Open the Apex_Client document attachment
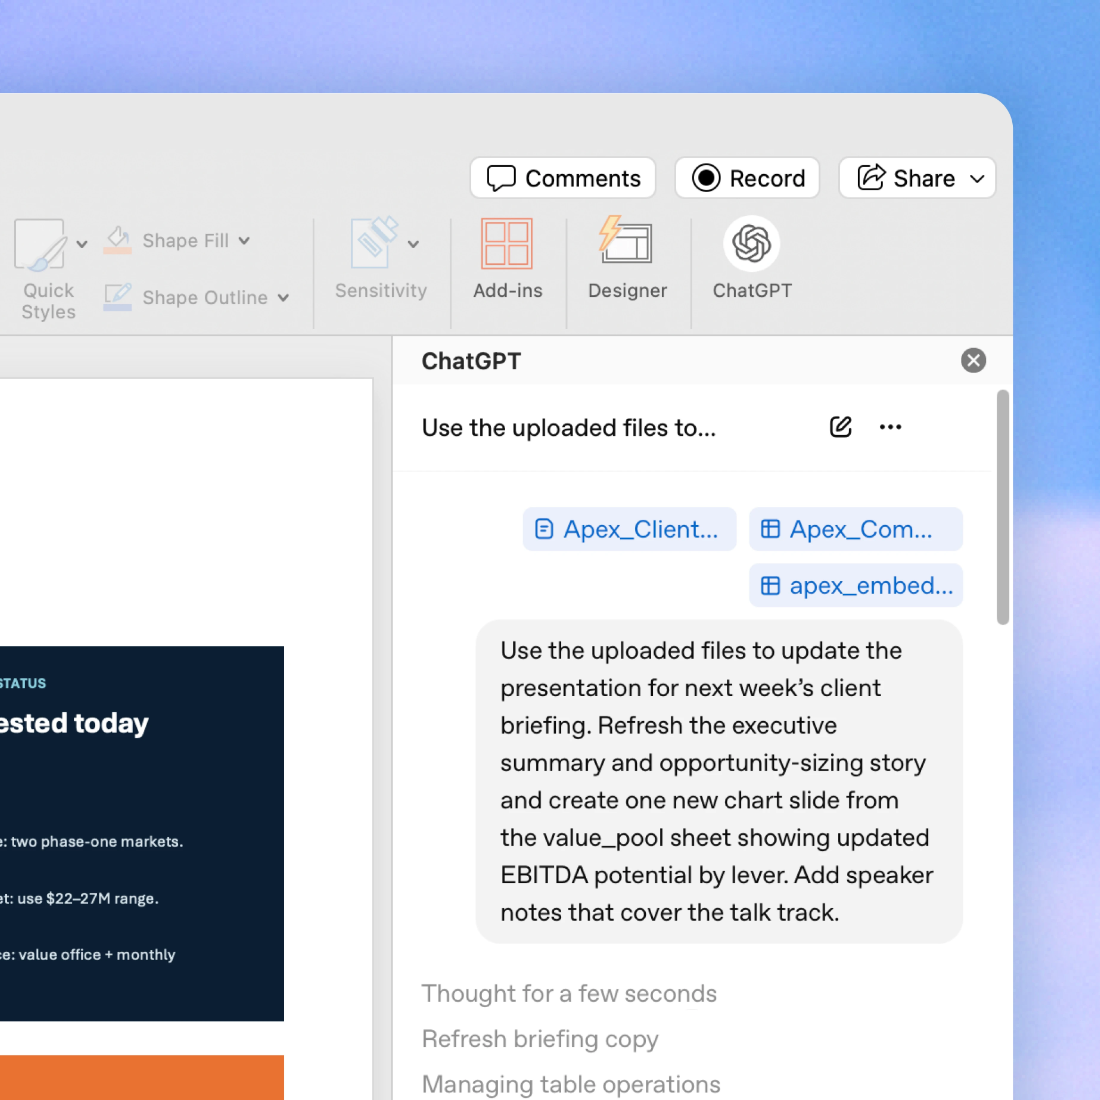The image size is (1100, 1100). click(x=629, y=529)
